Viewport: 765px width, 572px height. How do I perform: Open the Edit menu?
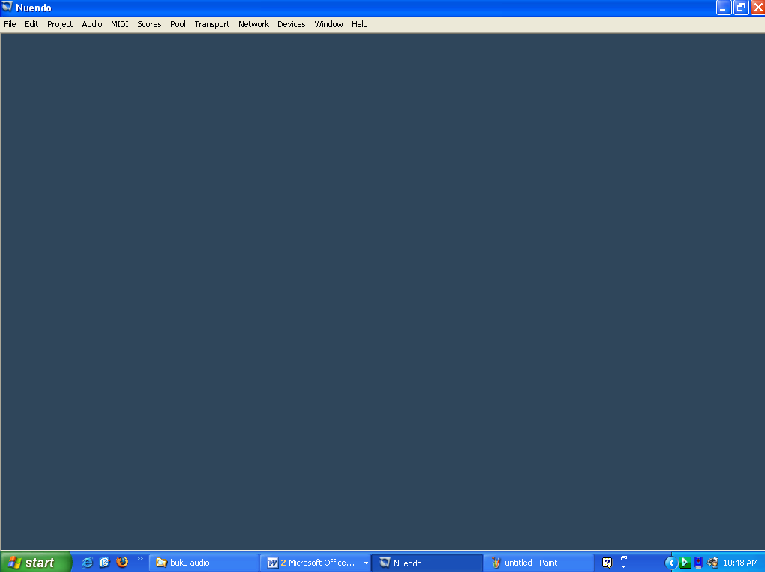point(32,24)
